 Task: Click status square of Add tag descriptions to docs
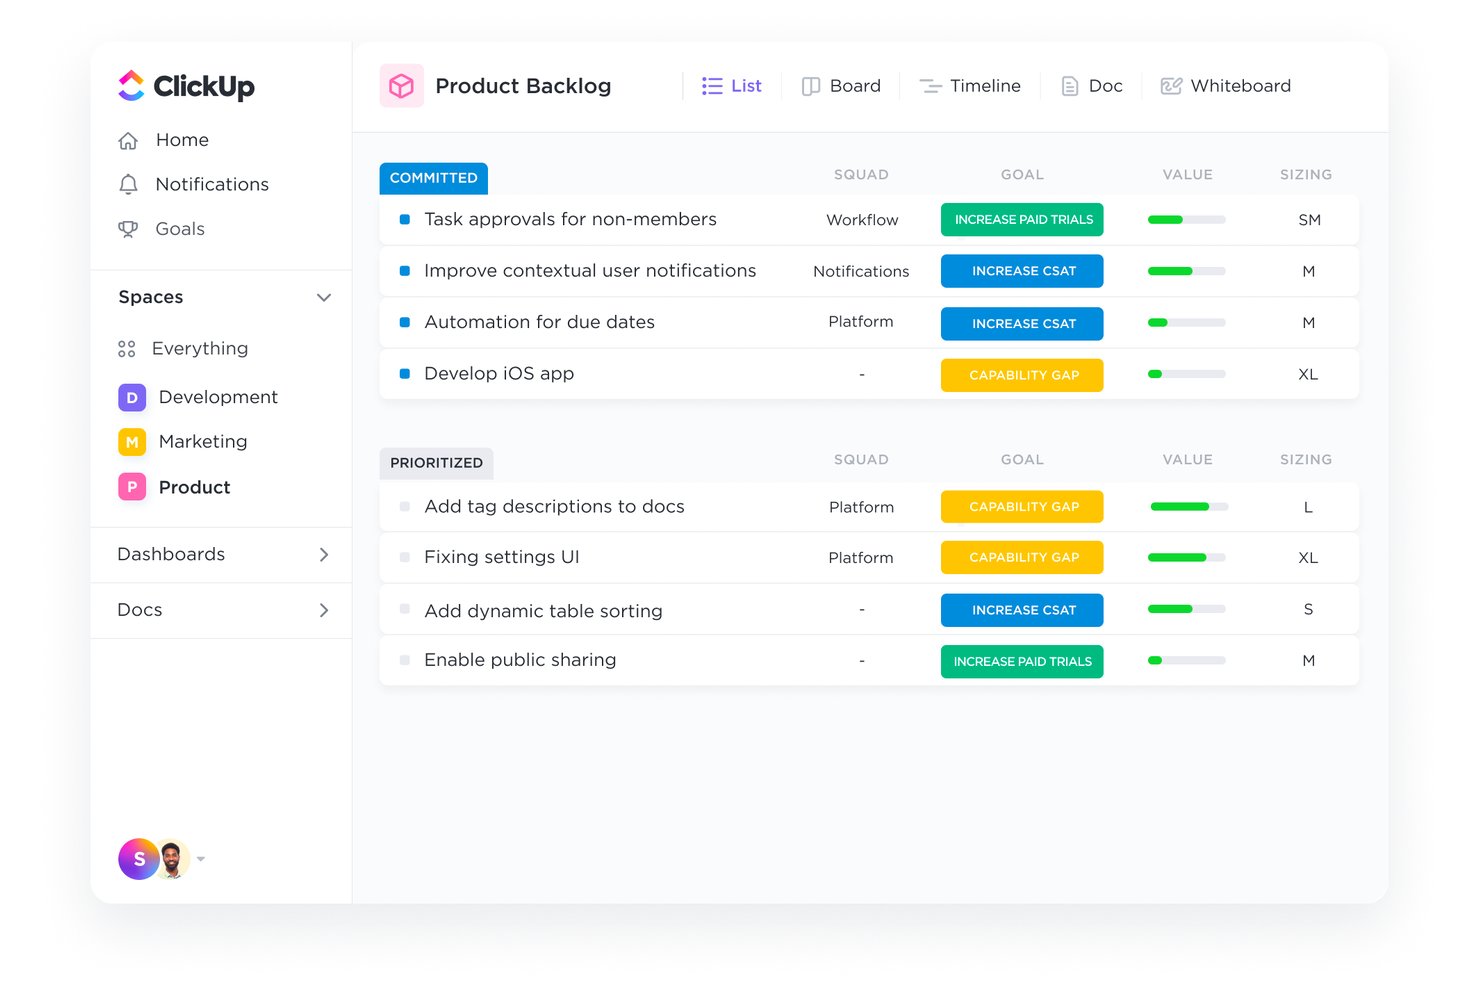tap(405, 507)
